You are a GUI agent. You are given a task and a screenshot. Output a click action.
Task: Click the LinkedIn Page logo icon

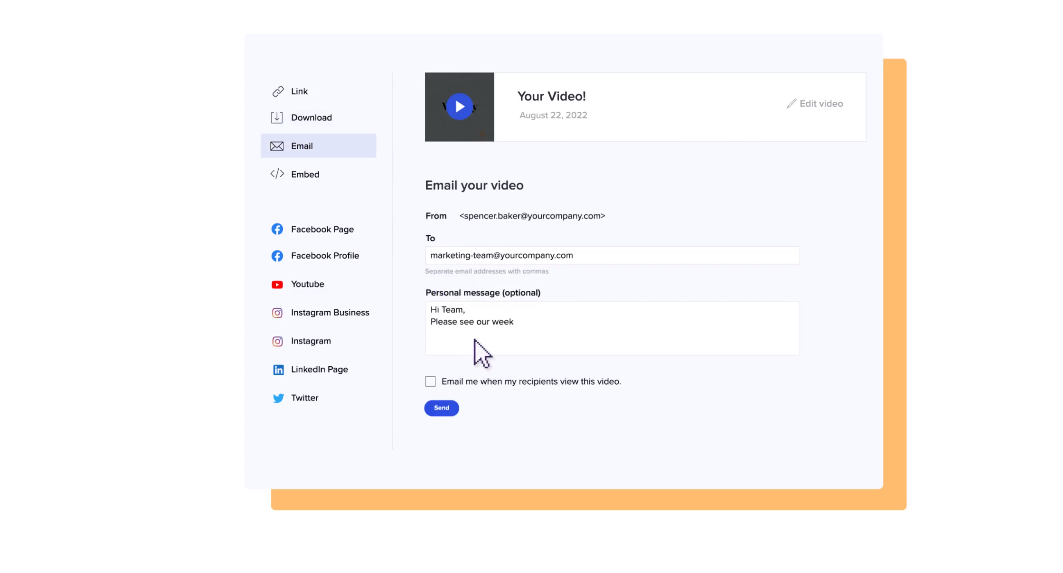coord(278,370)
